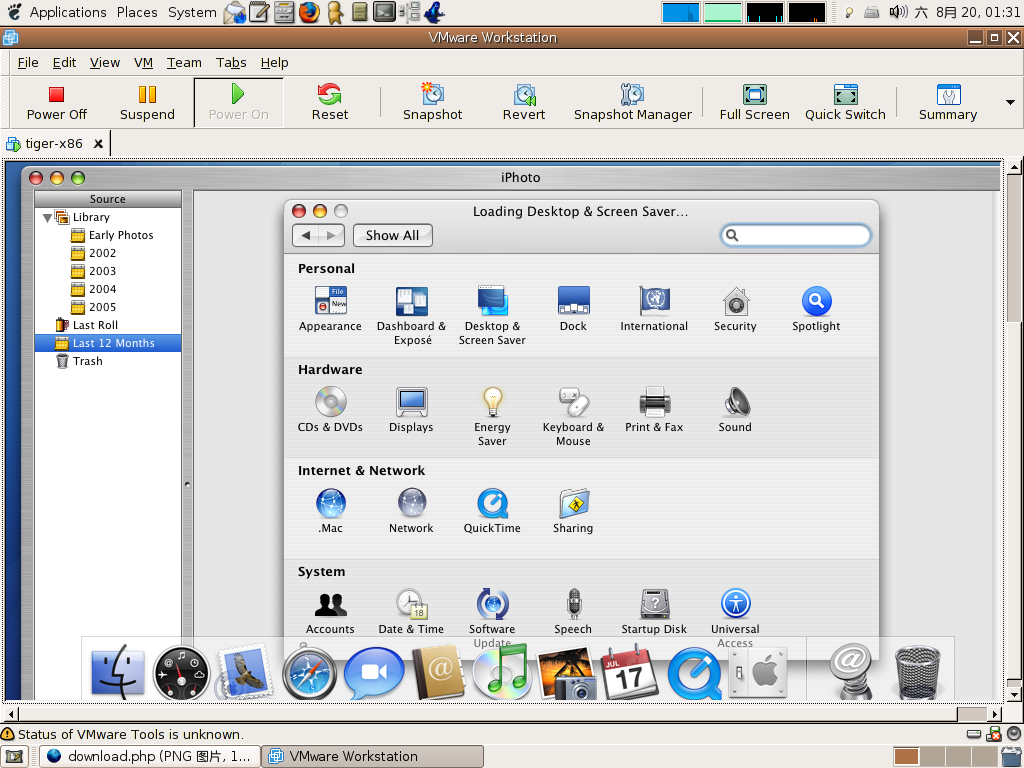
Task: Reset the virtual machine
Action: pos(330,103)
